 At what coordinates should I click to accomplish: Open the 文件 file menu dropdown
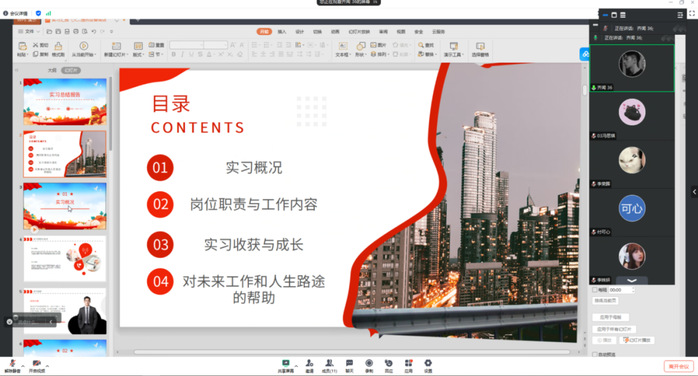tap(29, 32)
